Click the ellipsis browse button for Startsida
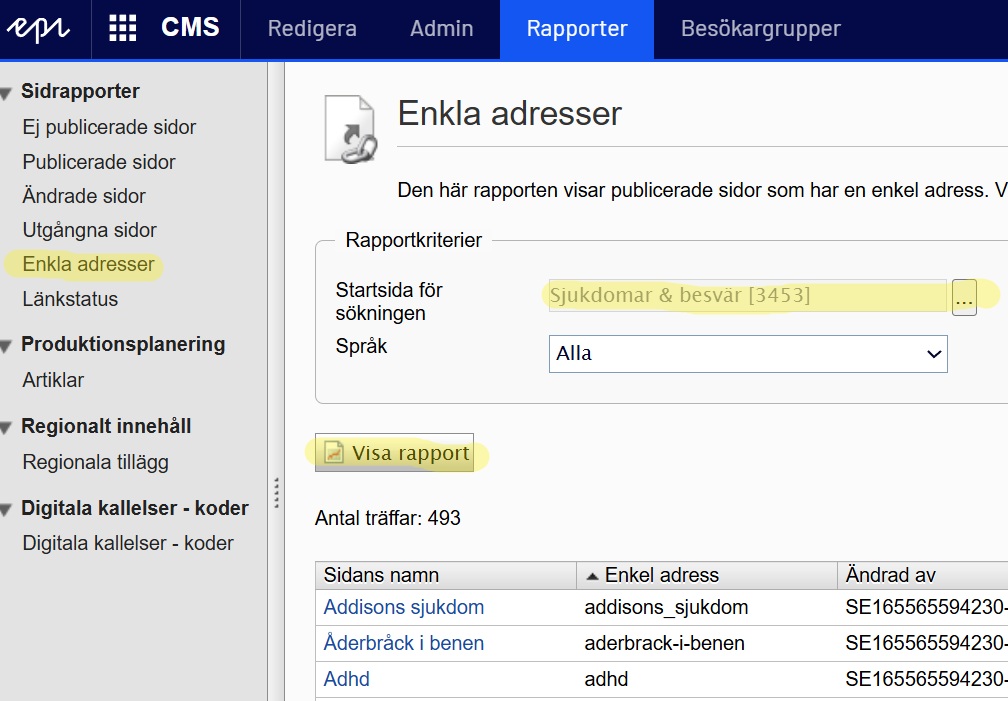1008x701 pixels. (964, 298)
